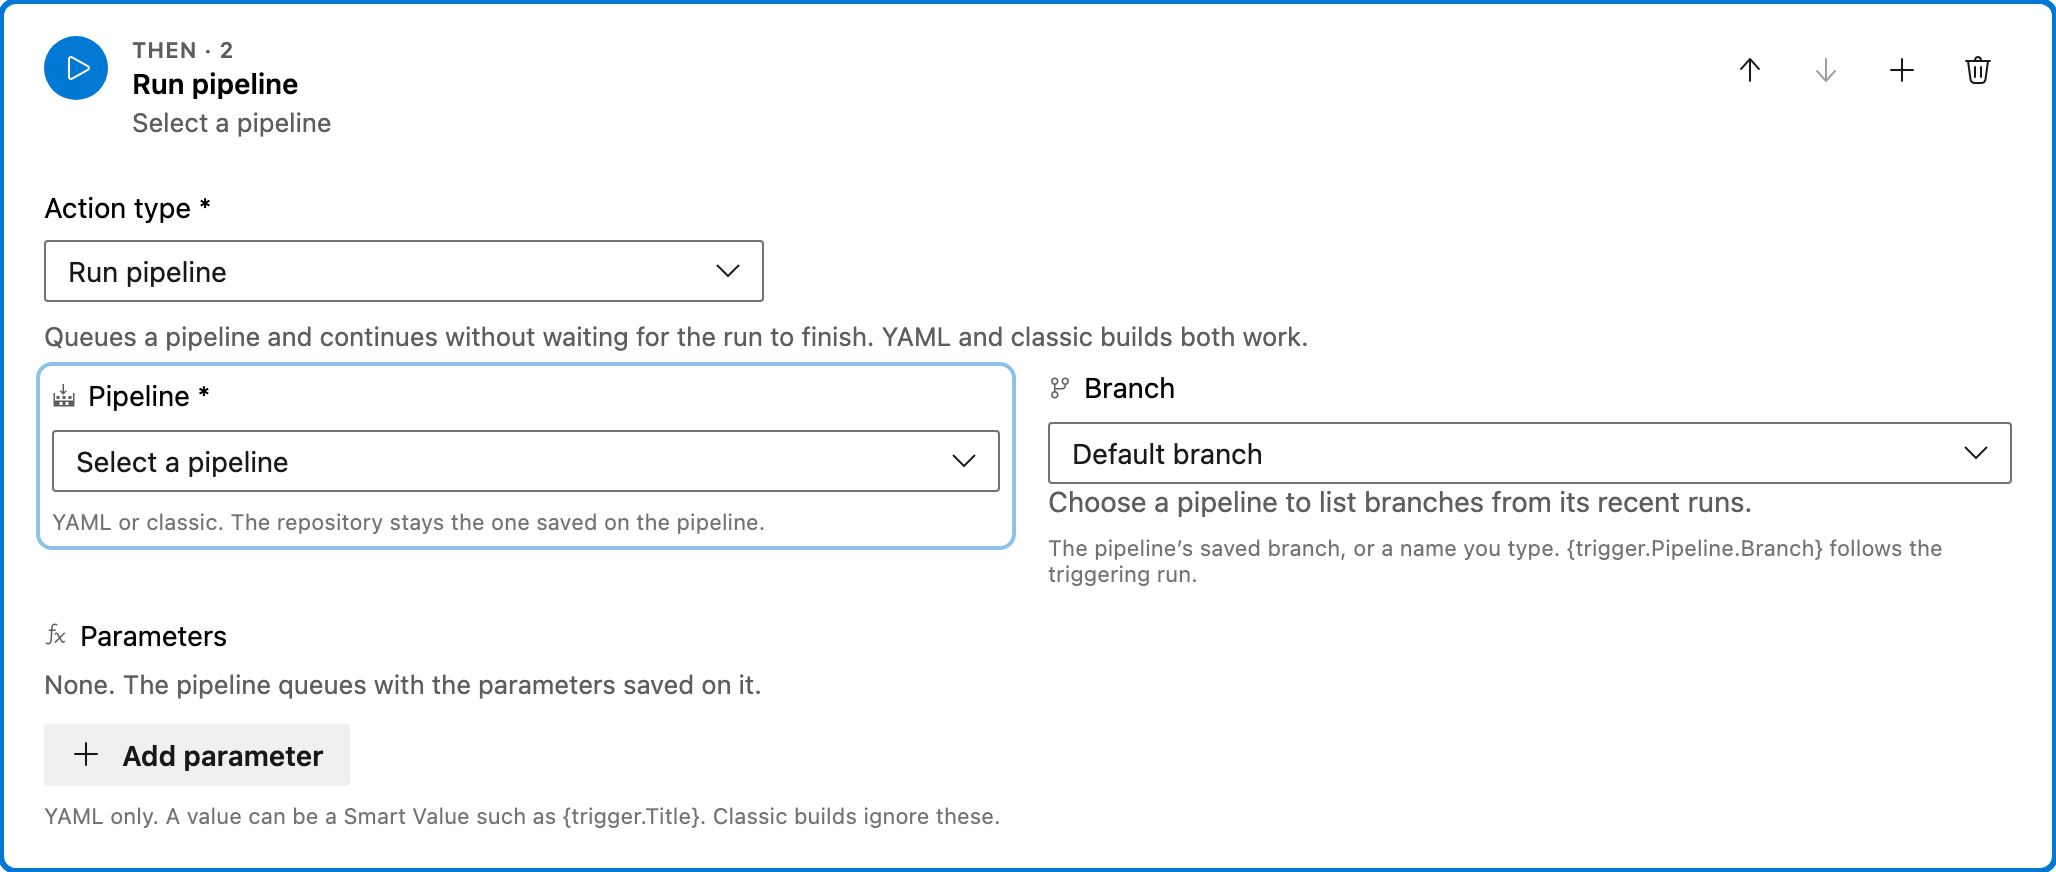Open the Select a pipeline dropdown

(x=526, y=461)
